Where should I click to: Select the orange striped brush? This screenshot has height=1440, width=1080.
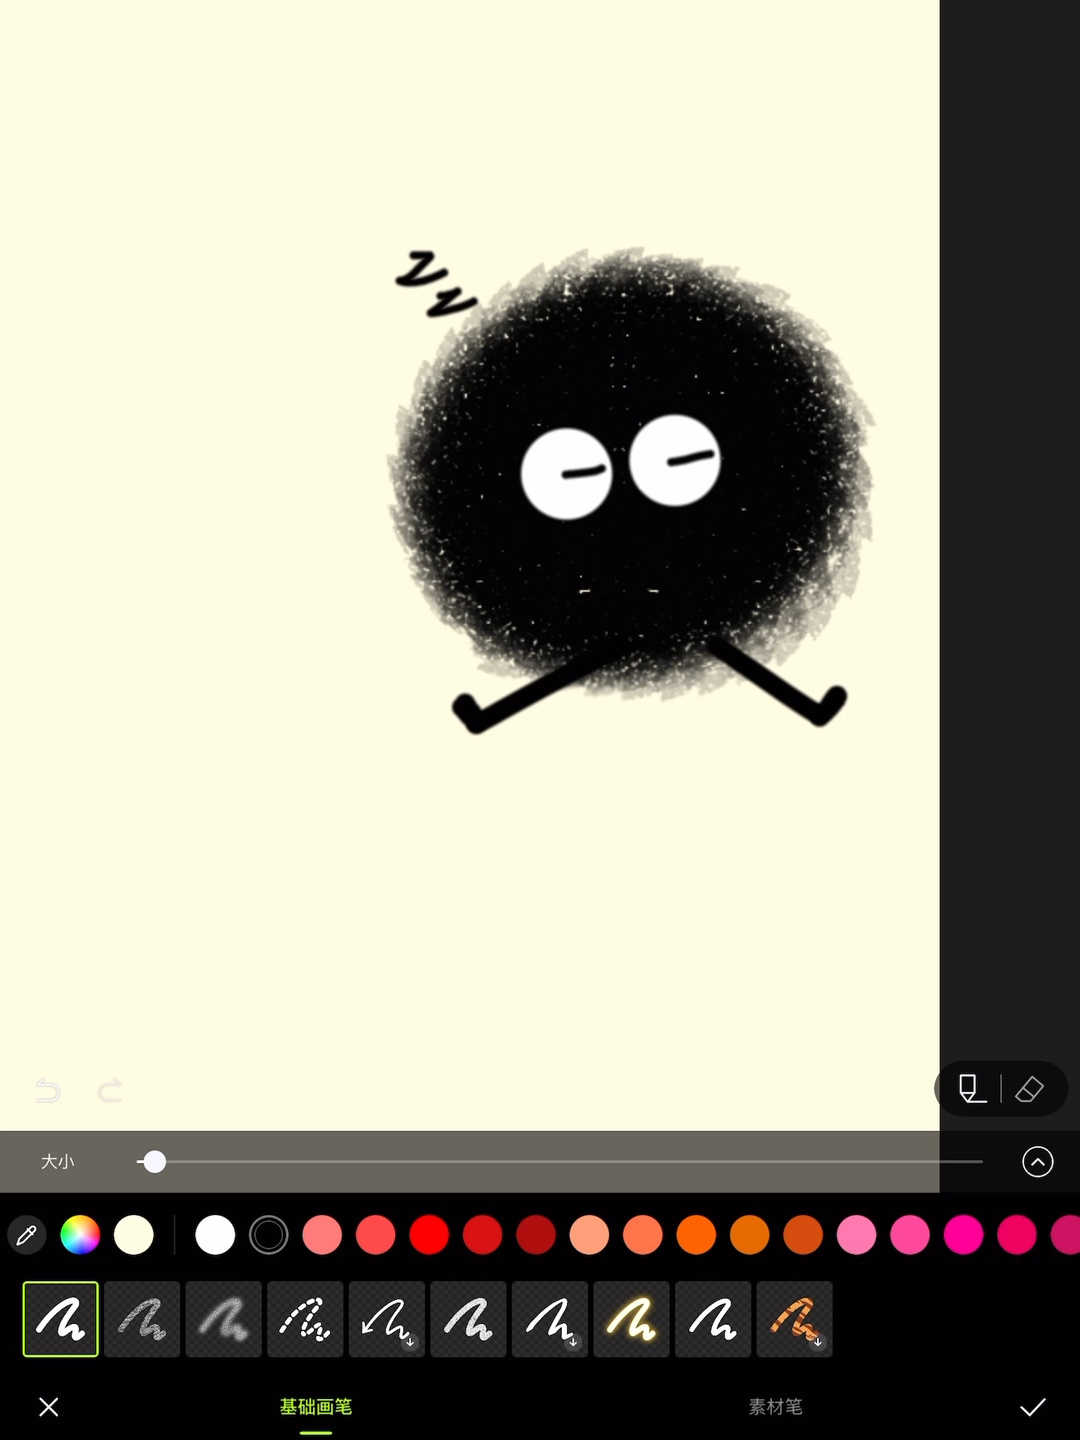794,1319
